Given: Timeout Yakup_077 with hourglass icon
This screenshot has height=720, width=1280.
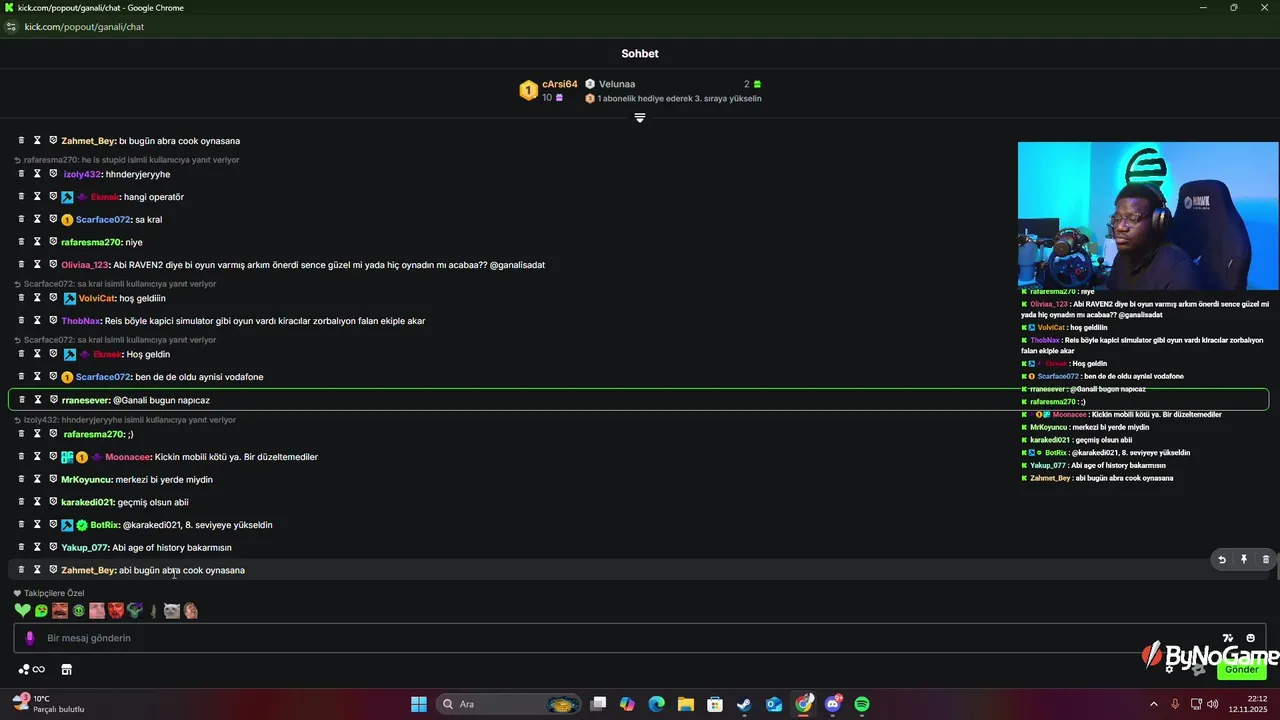Looking at the screenshot, I should tap(37, 547).
